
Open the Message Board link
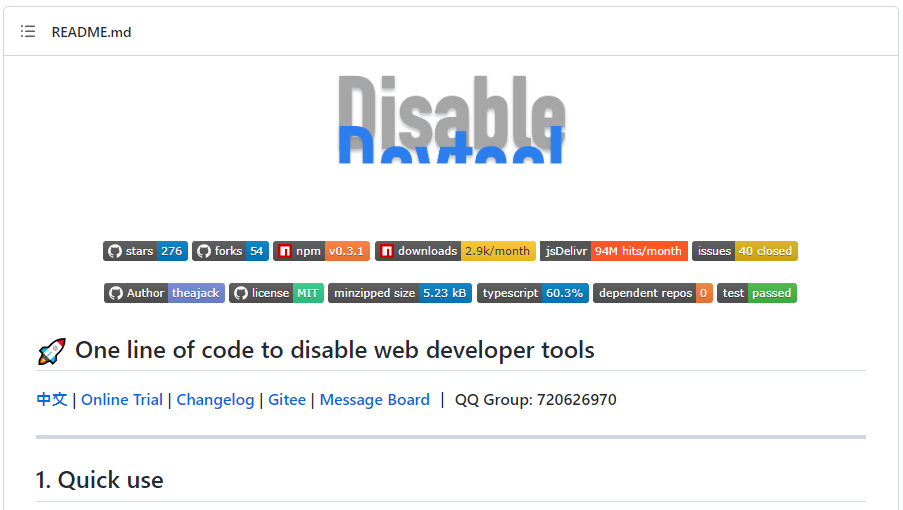[375, 399]
